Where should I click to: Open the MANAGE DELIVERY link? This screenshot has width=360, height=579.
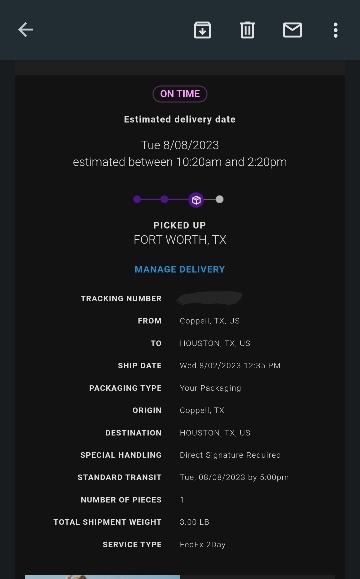pyautogui.click(x=179, y=269)
